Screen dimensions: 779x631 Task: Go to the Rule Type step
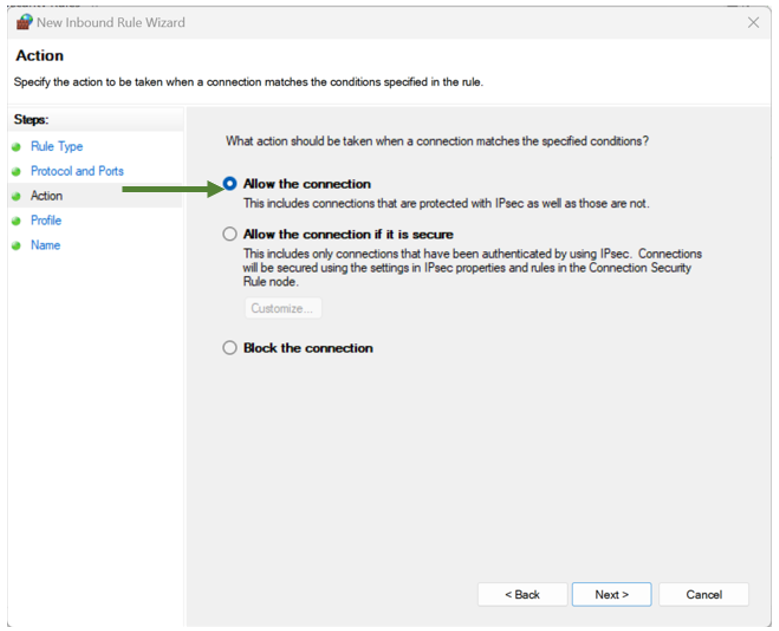click(x=57, y=147)
